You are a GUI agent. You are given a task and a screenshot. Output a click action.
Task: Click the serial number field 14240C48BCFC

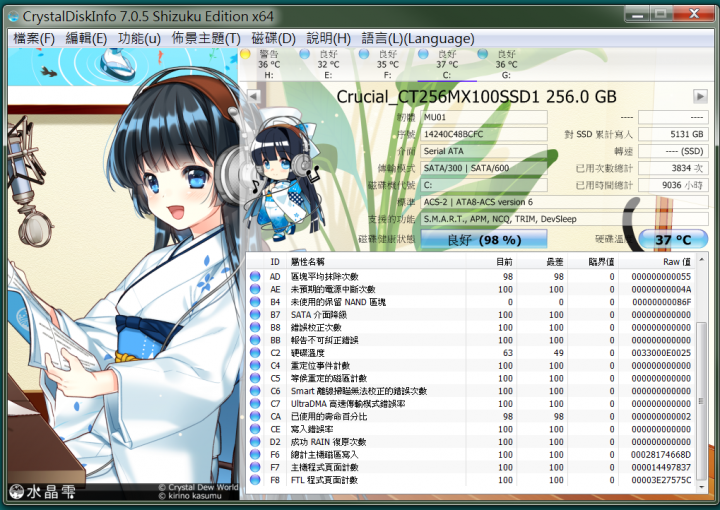[484, 134]
